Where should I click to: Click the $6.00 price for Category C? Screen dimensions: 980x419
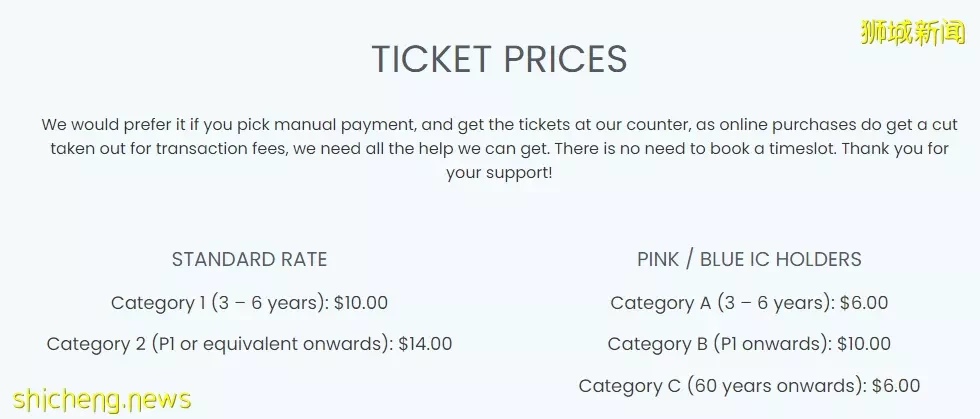tap(896, 386)
